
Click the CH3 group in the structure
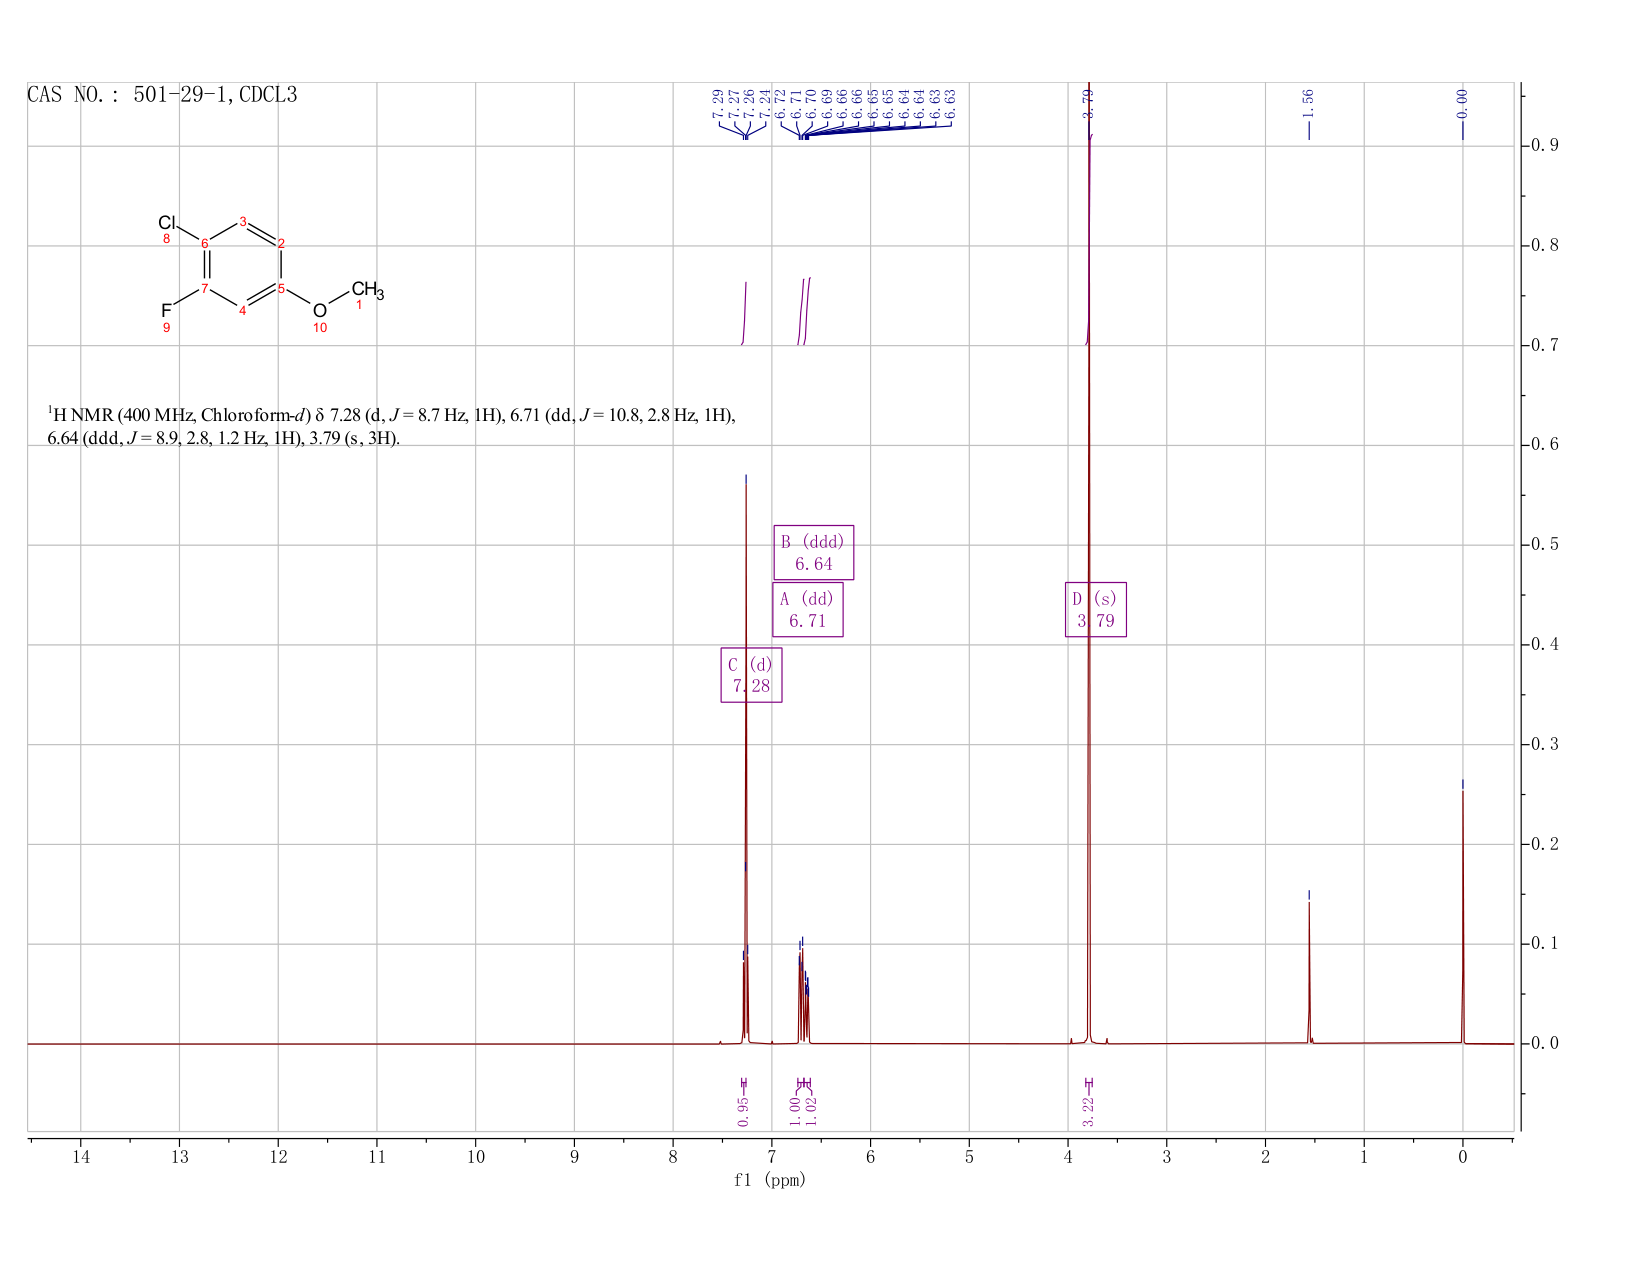tap(367, 291)
